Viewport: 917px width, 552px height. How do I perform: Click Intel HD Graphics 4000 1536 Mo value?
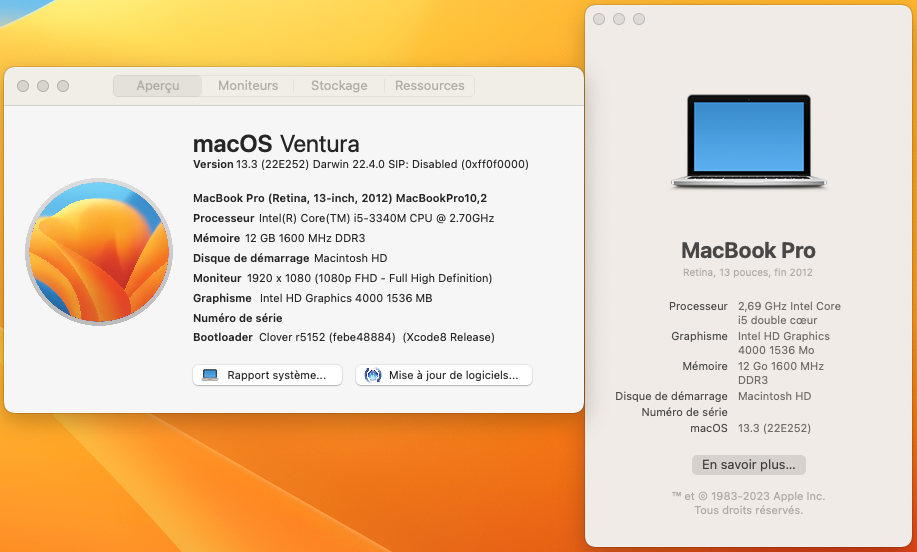click(784, 343)
